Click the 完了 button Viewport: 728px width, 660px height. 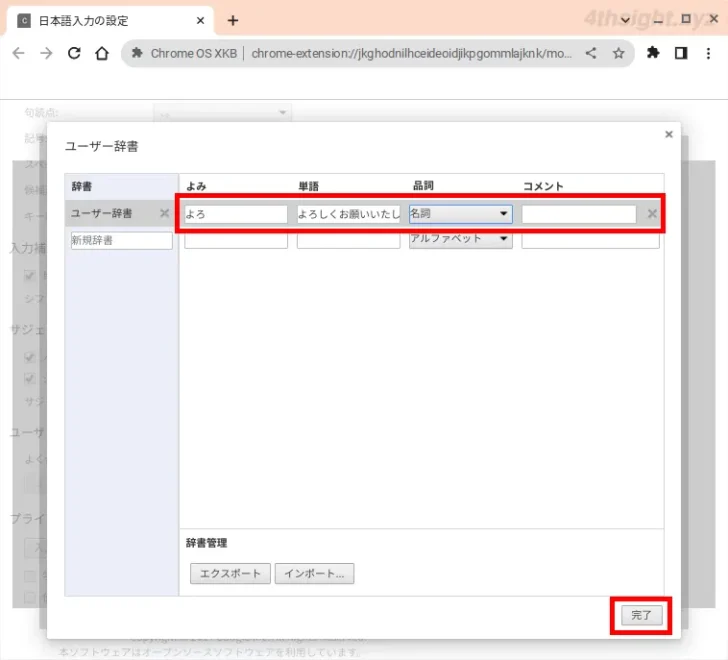coord(642,615)
